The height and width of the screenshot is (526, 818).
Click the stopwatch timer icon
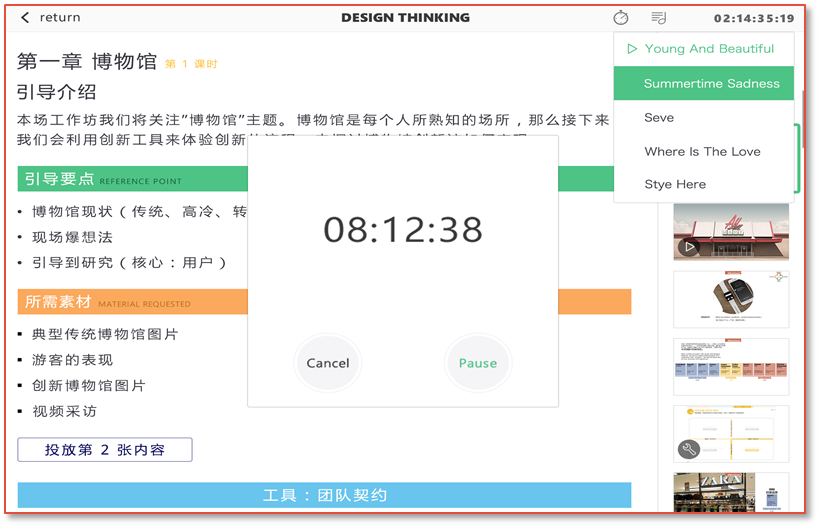pyautogui.click(x=621, y=18)
